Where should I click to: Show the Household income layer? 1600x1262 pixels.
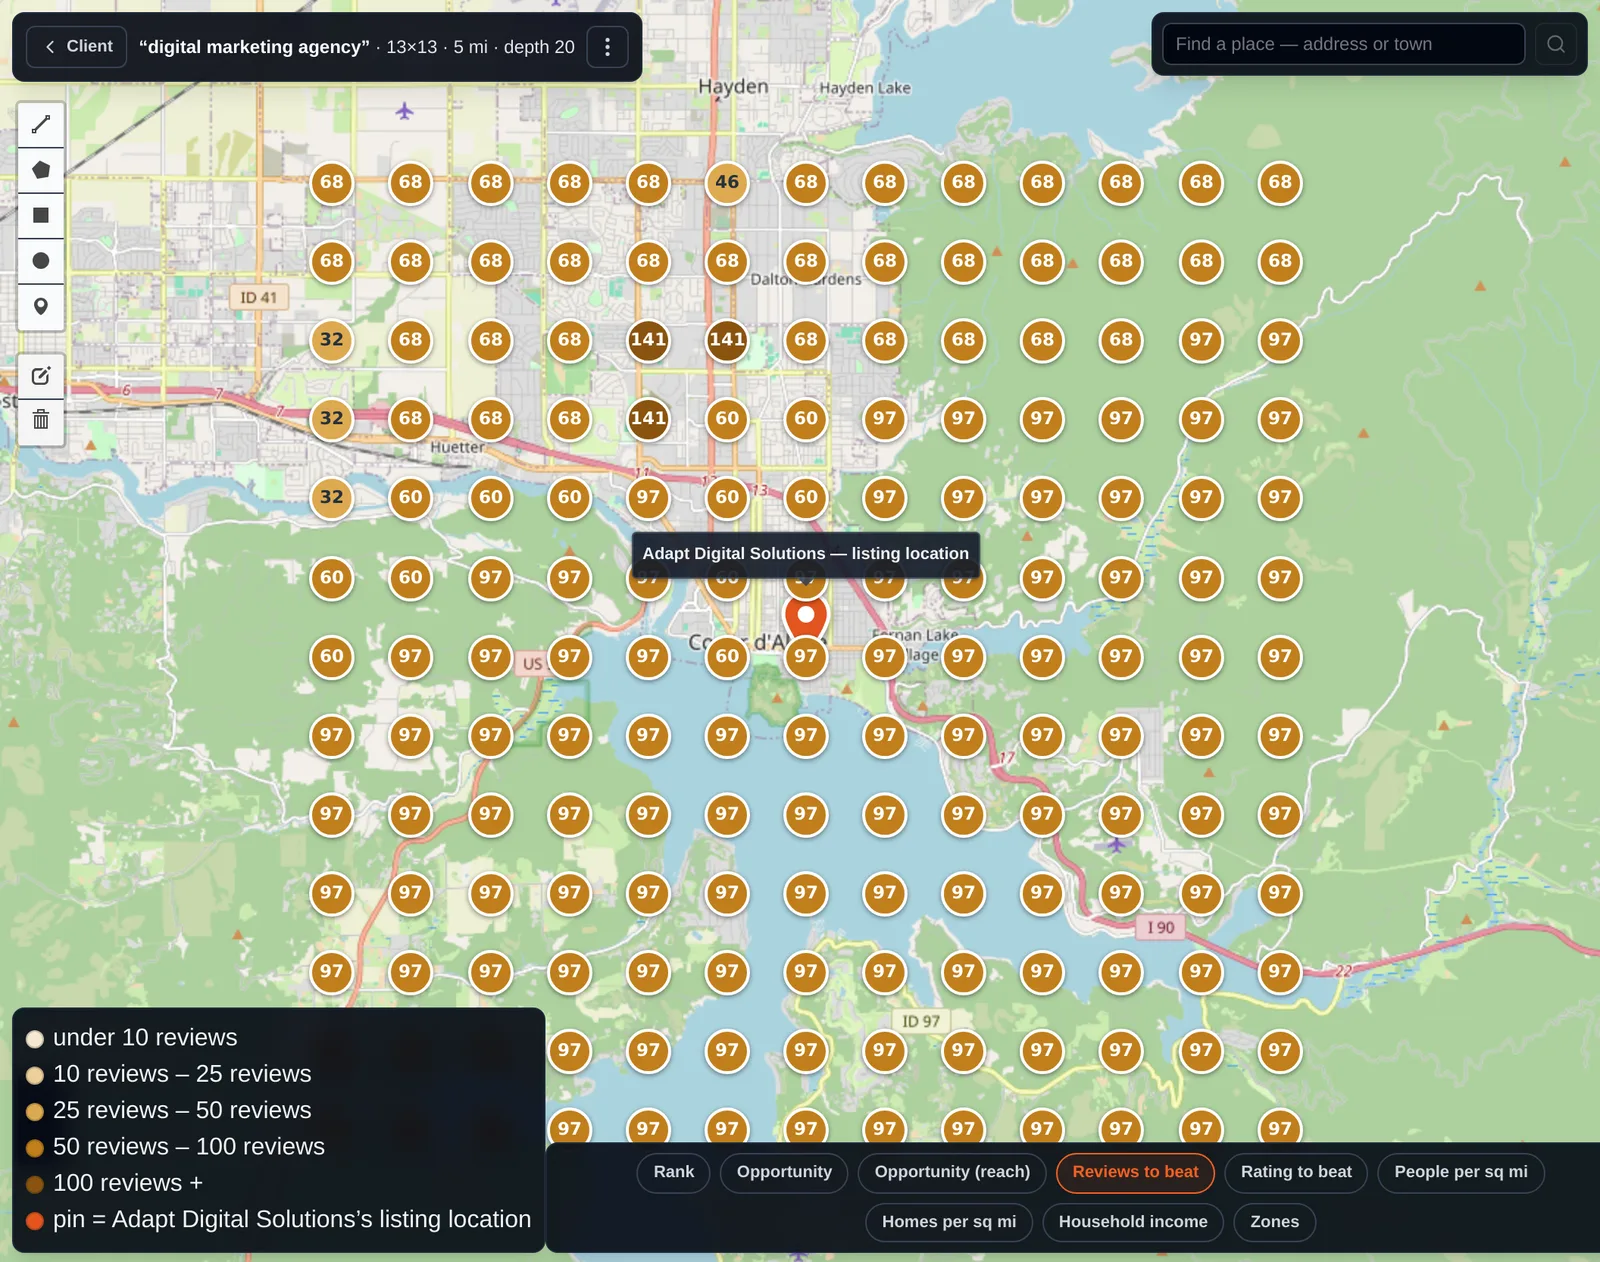click(x=1133, y=1222)
